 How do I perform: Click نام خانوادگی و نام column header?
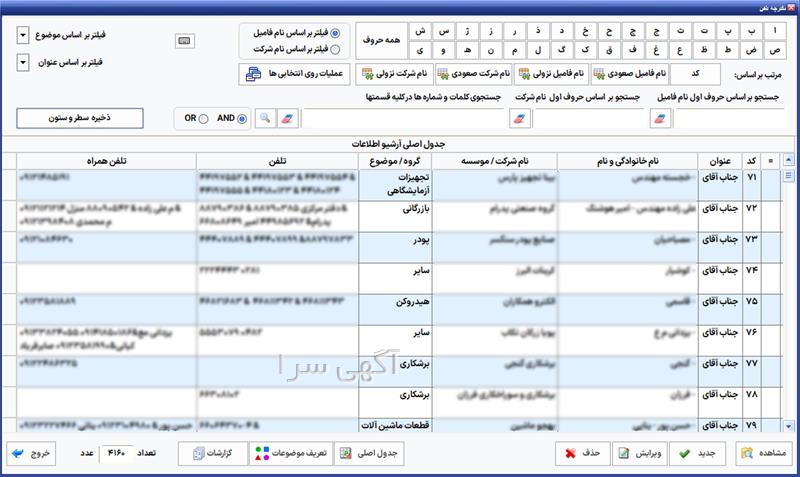tap(628, 161)
